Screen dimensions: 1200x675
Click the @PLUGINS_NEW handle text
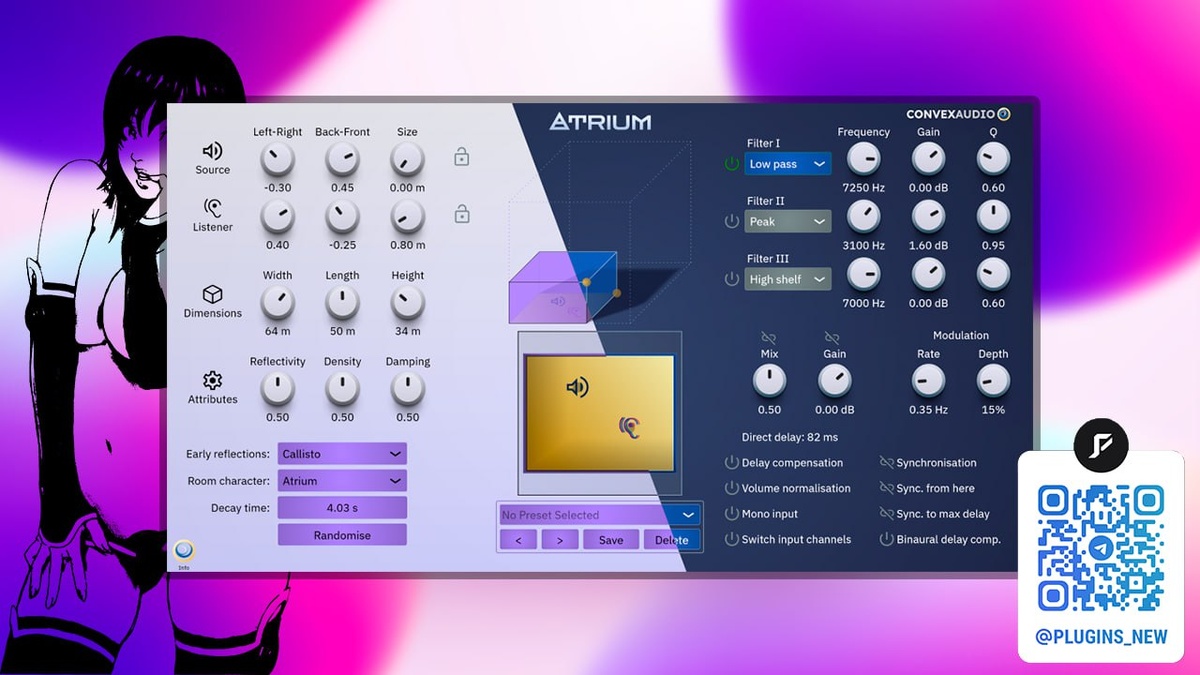click(1101, 637)
